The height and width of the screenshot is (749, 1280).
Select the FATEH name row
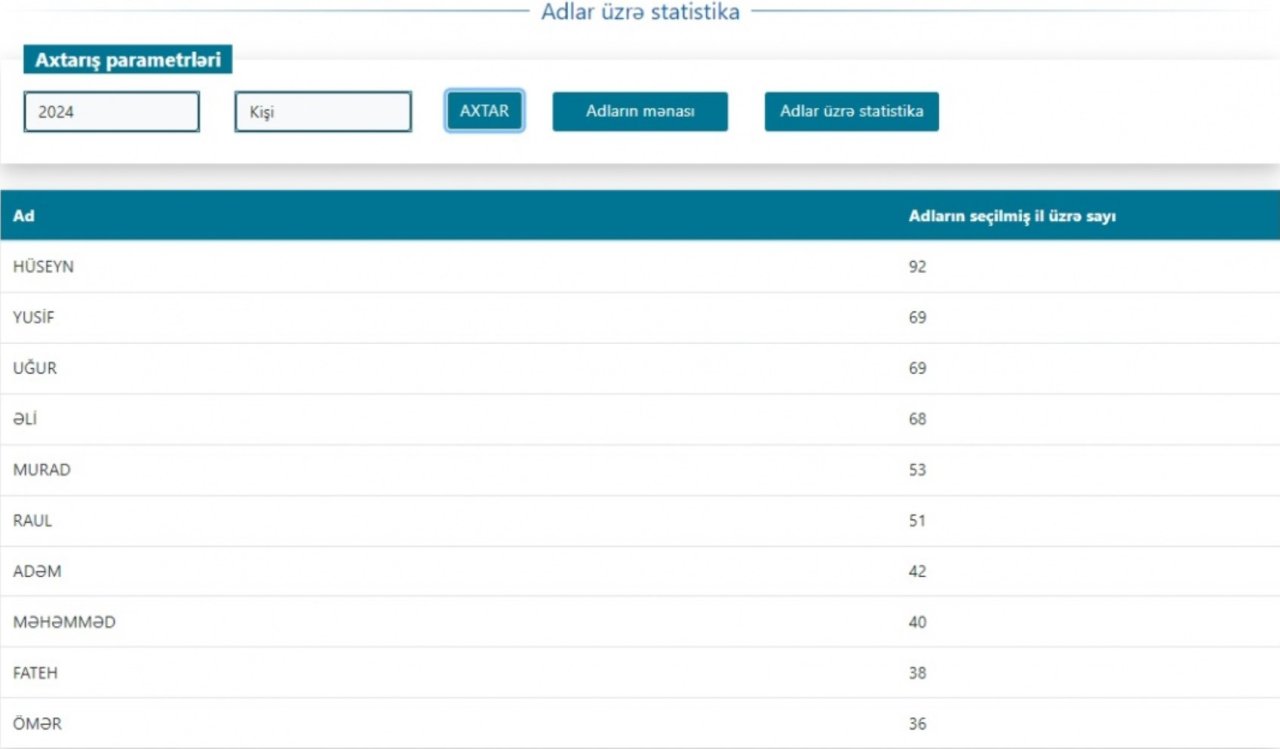640,673
